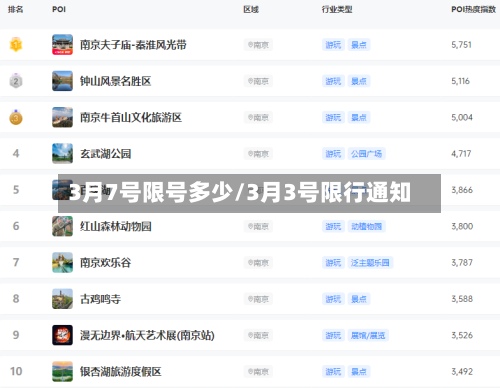The width and height of the screenshot is (500, 388).
Task: Open thumbnail of 南京牛首山文化旅游区
Action: click(x=62, y=117)
